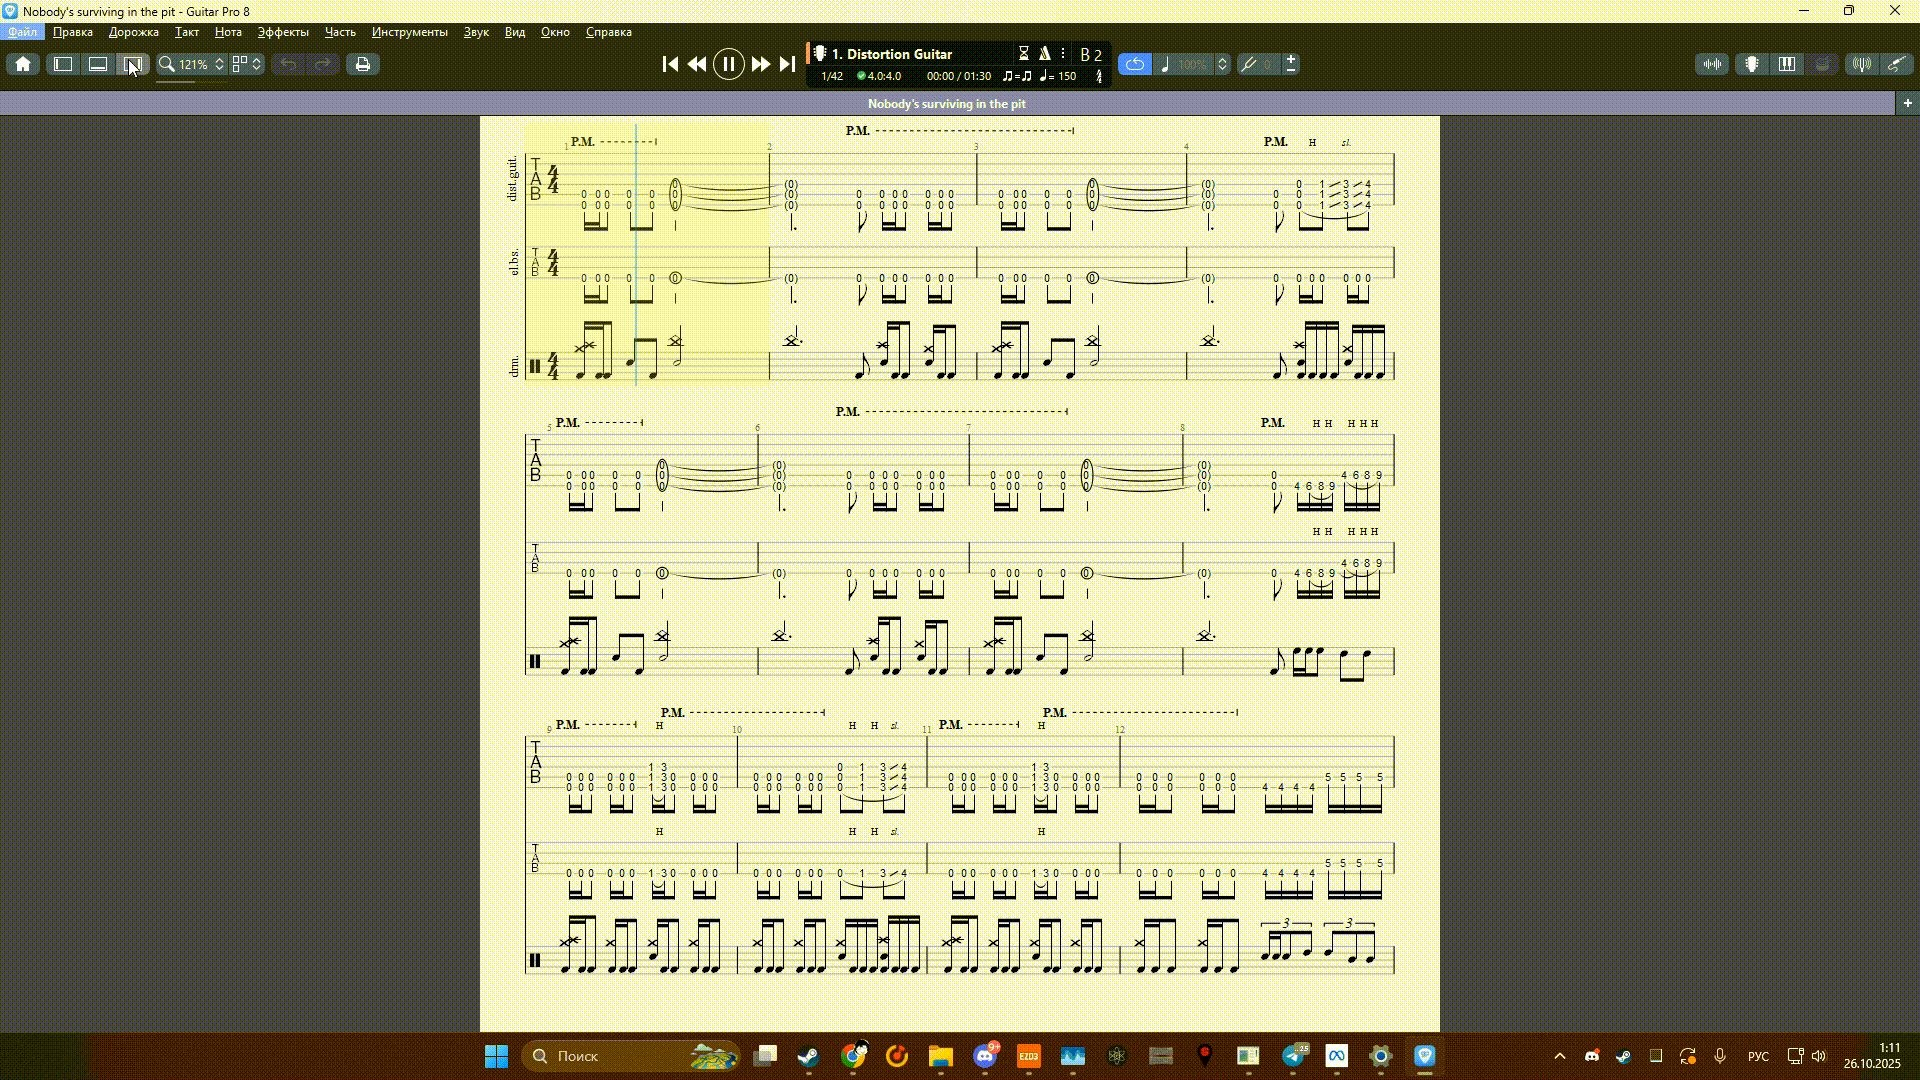Toggle the metronome icon

(1044, 54)
